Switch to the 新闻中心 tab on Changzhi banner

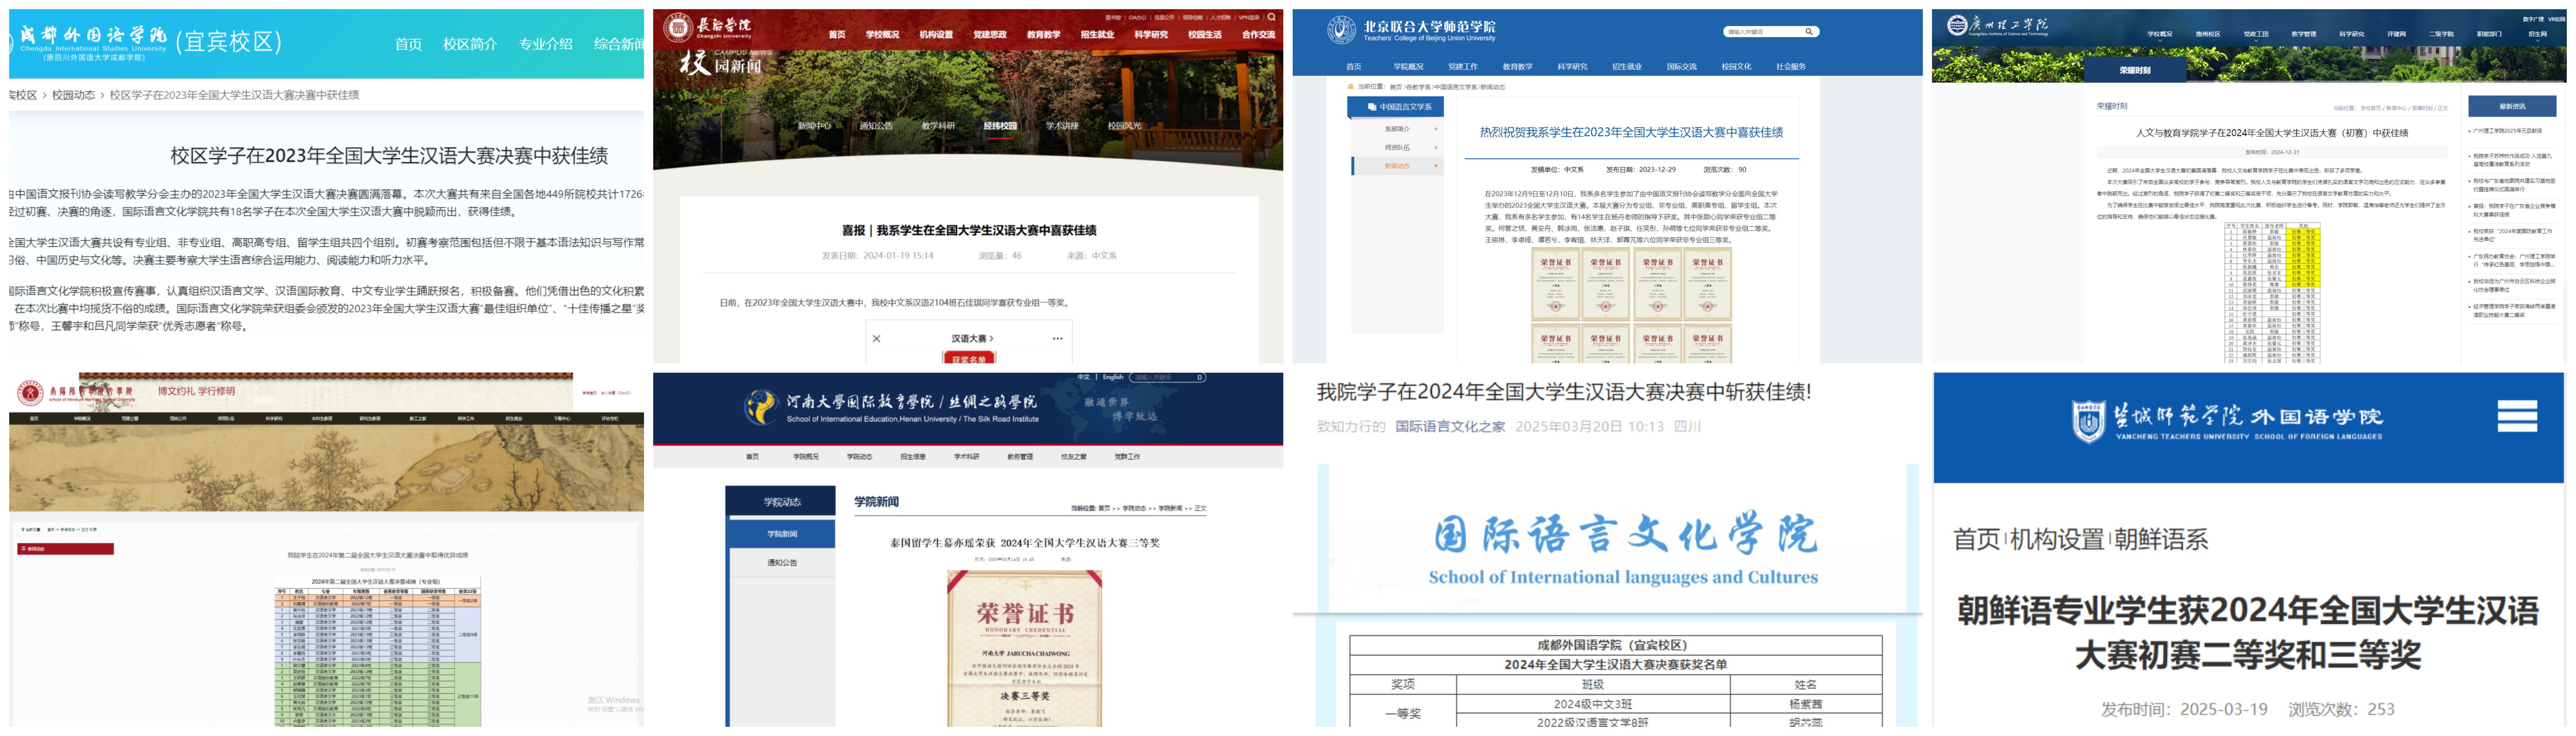click(814, 126)
